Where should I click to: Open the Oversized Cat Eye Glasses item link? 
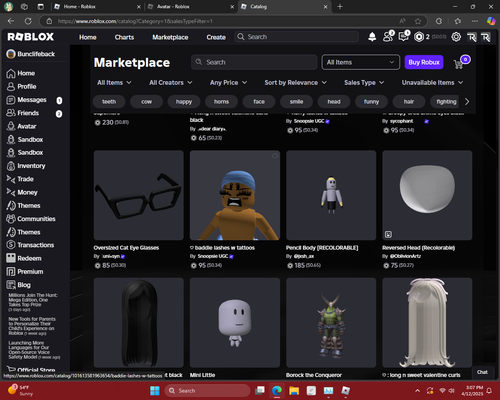pos(126,248)
